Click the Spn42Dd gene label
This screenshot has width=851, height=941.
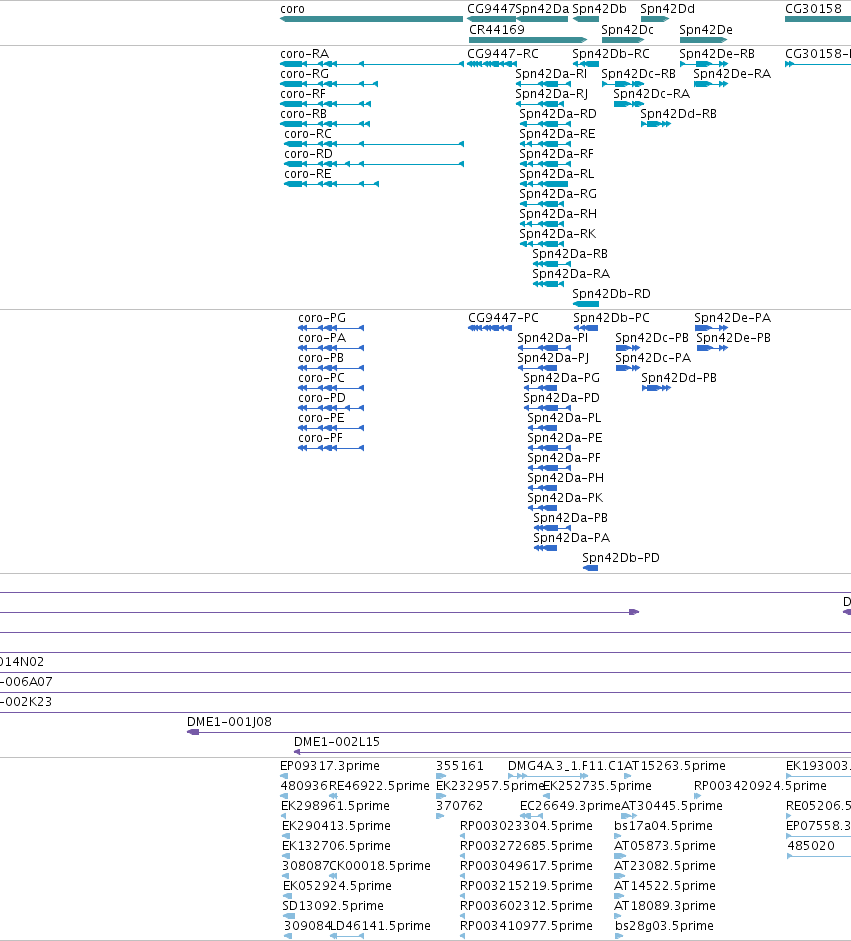[x=667, y=9]
